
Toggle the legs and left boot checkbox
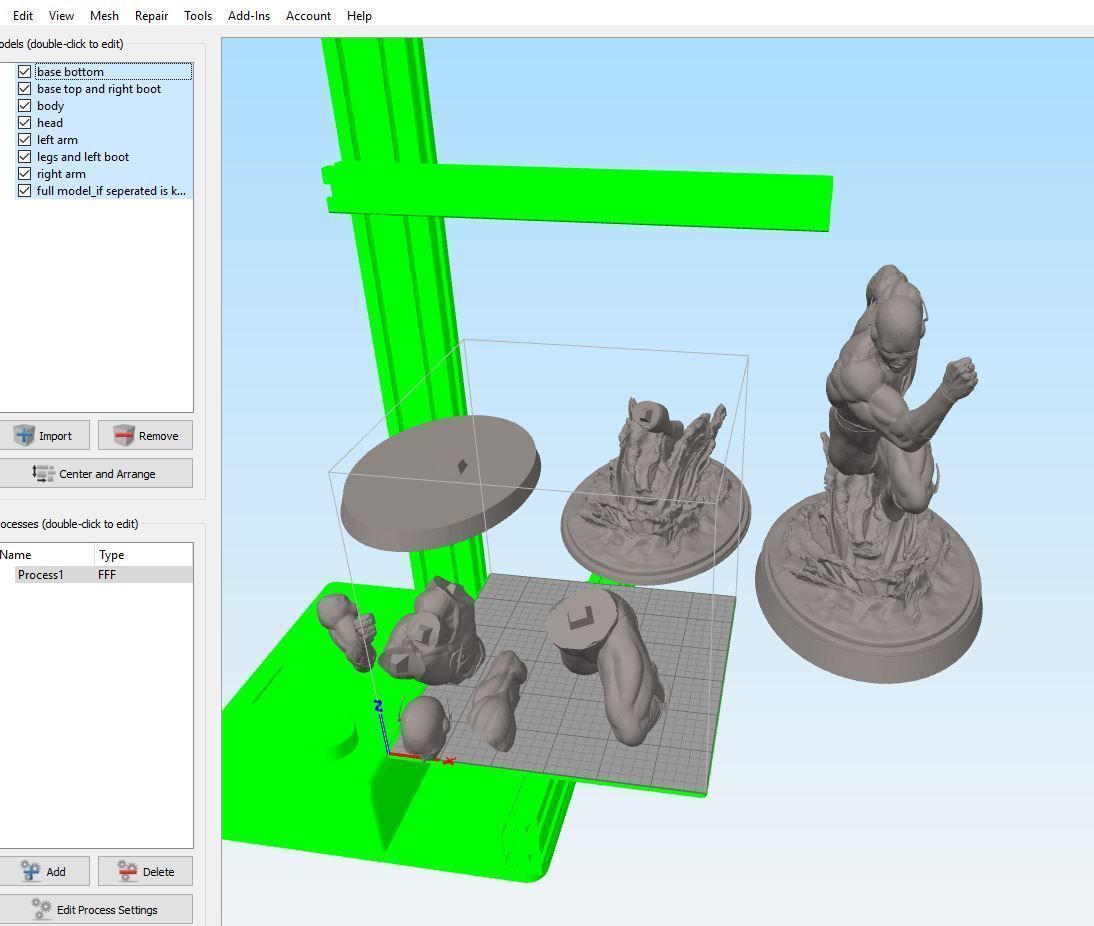click(x=24, y=156)
